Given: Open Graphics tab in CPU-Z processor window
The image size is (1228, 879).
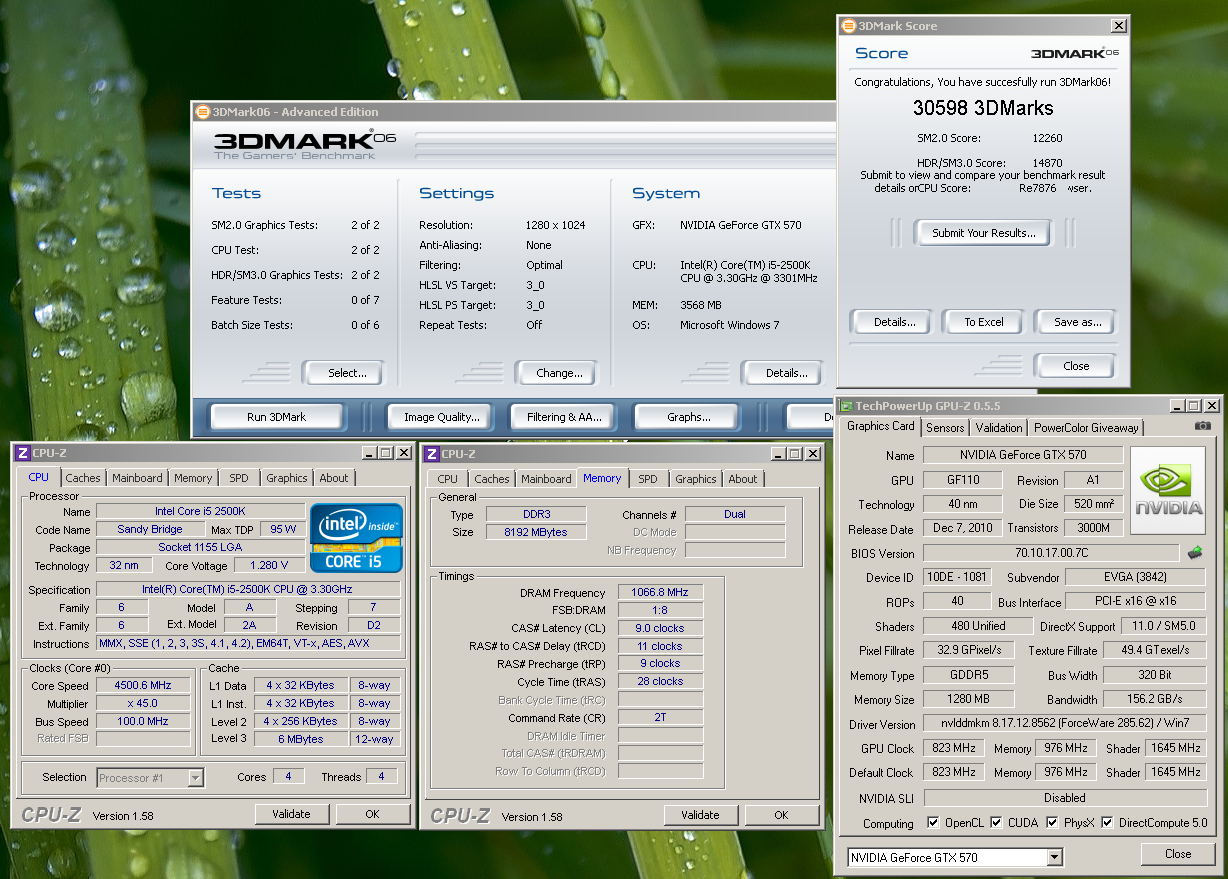Looking at the screenshot, I should pyautogui.click(x=287, y=478).
